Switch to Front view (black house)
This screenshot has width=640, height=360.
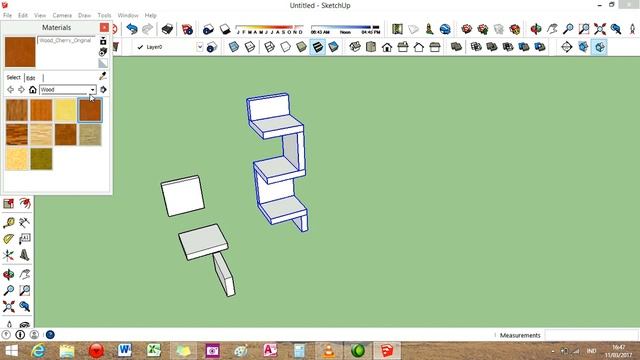coord(387,47)
